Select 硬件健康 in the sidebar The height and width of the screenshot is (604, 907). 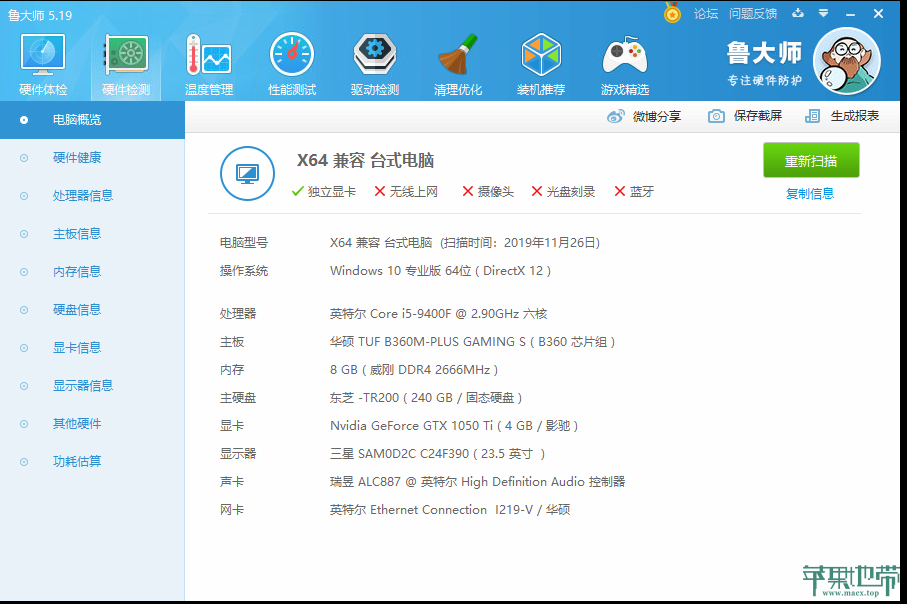[x=93, y=157]
